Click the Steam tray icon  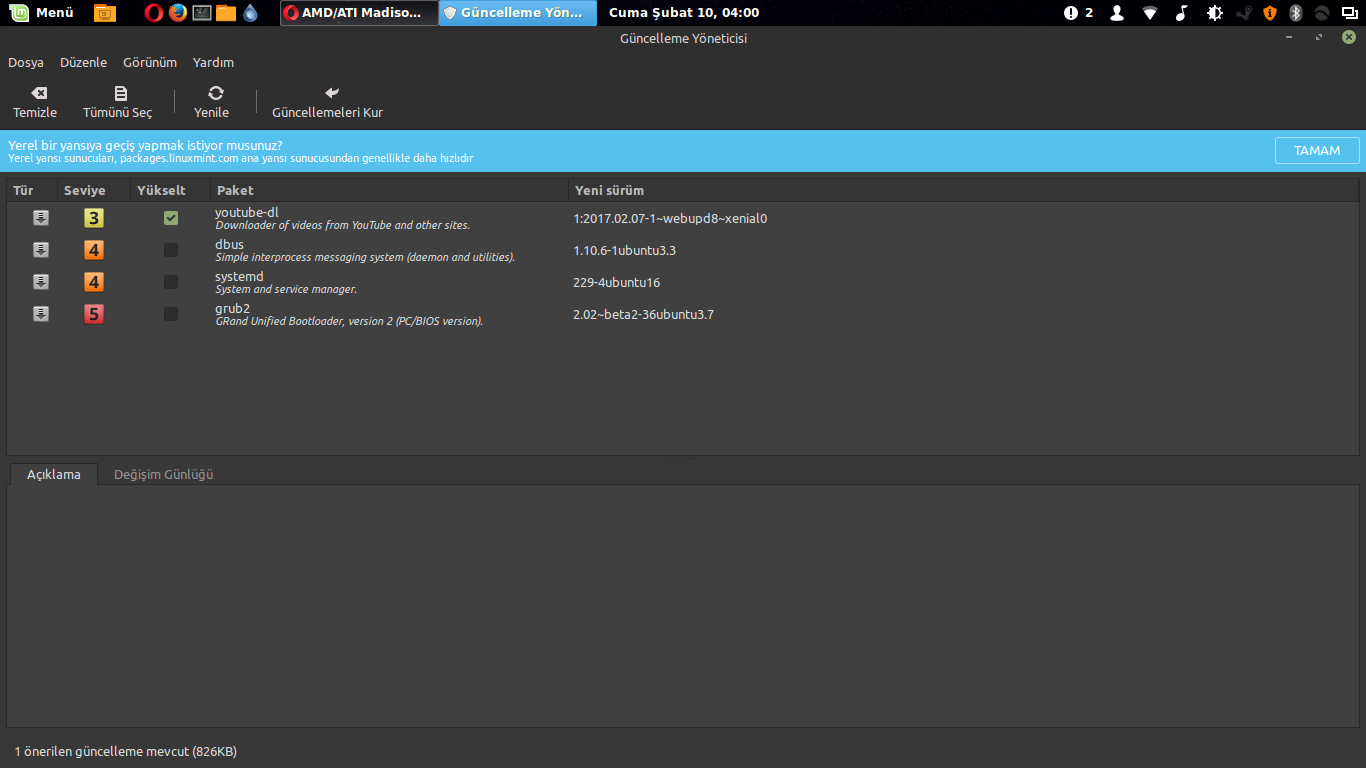(x=1244, y=13)
